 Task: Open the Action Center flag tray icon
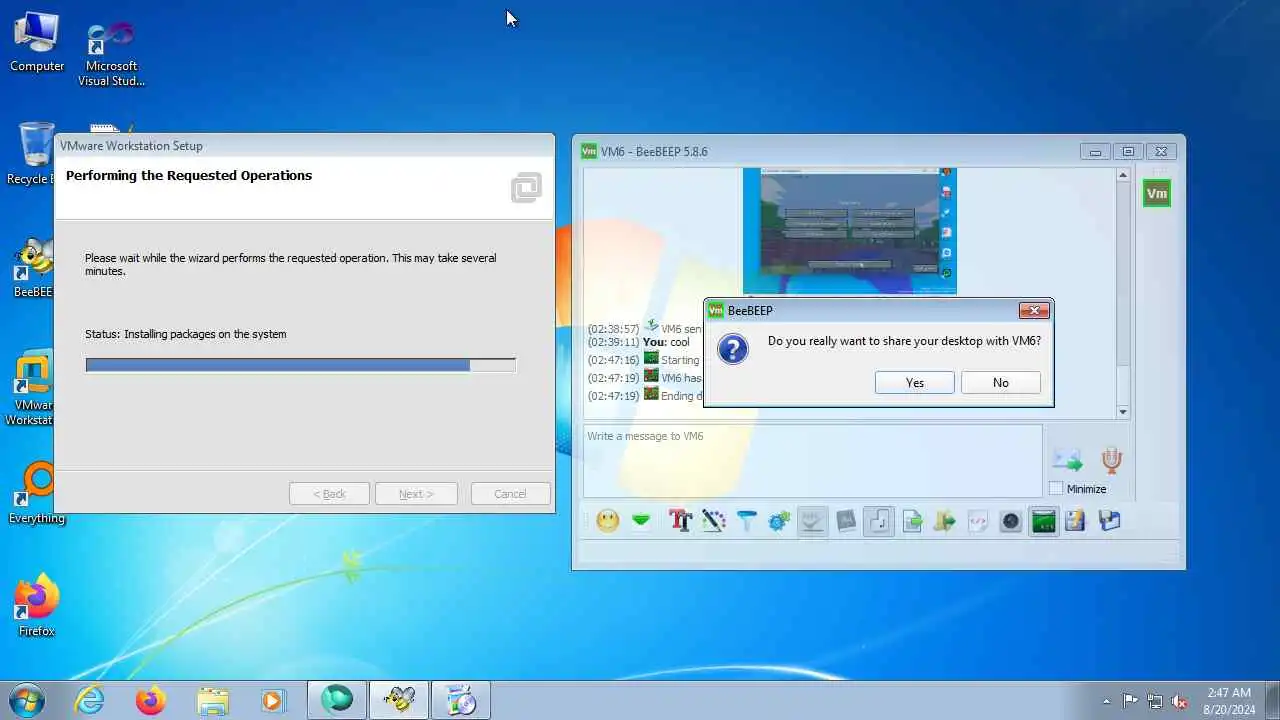click(x=1131, y=701)
